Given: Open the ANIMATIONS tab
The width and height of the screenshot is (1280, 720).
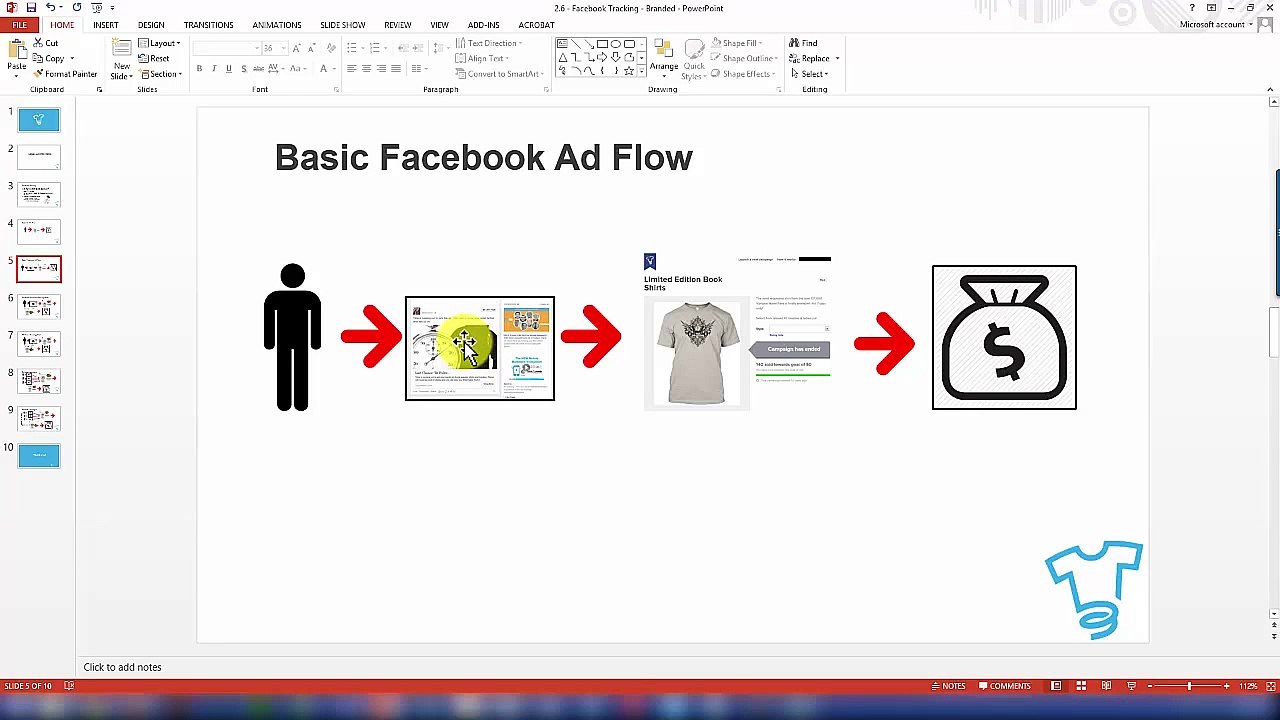Looking at the screenshot, I should coord(276,25).
